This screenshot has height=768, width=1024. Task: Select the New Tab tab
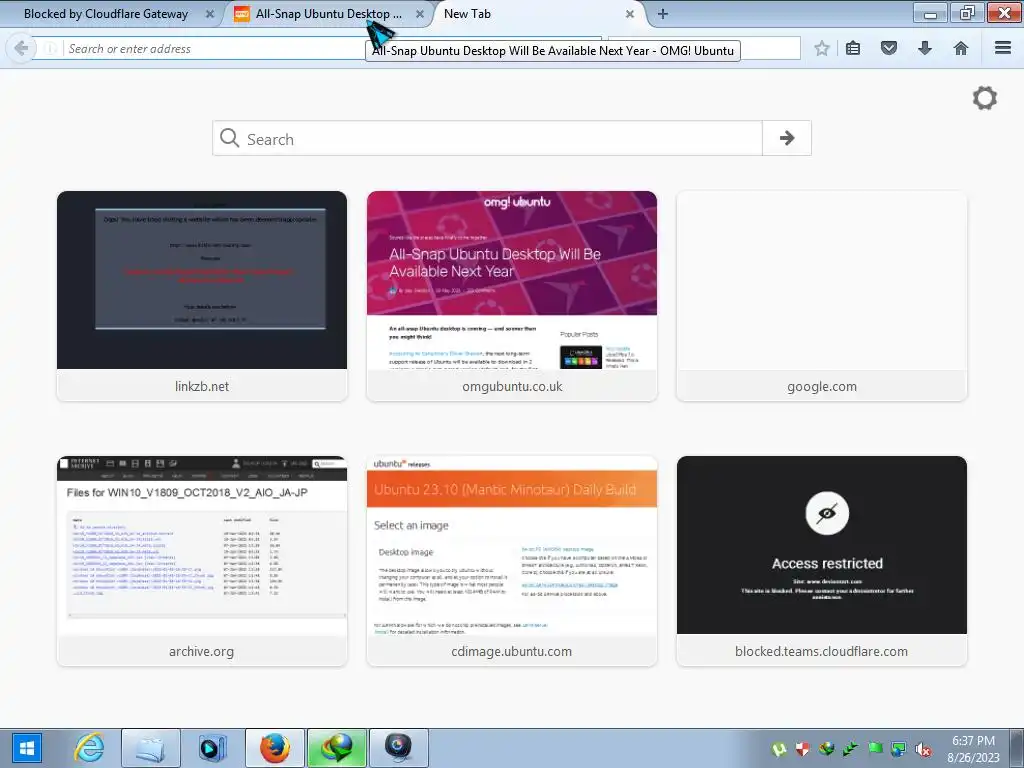[x=536, y=14]
